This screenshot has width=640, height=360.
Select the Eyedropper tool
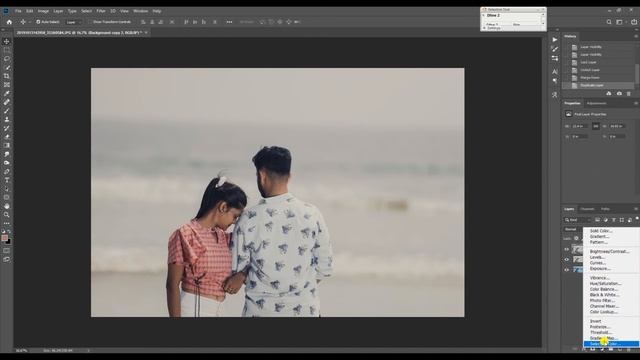(7, 93)
